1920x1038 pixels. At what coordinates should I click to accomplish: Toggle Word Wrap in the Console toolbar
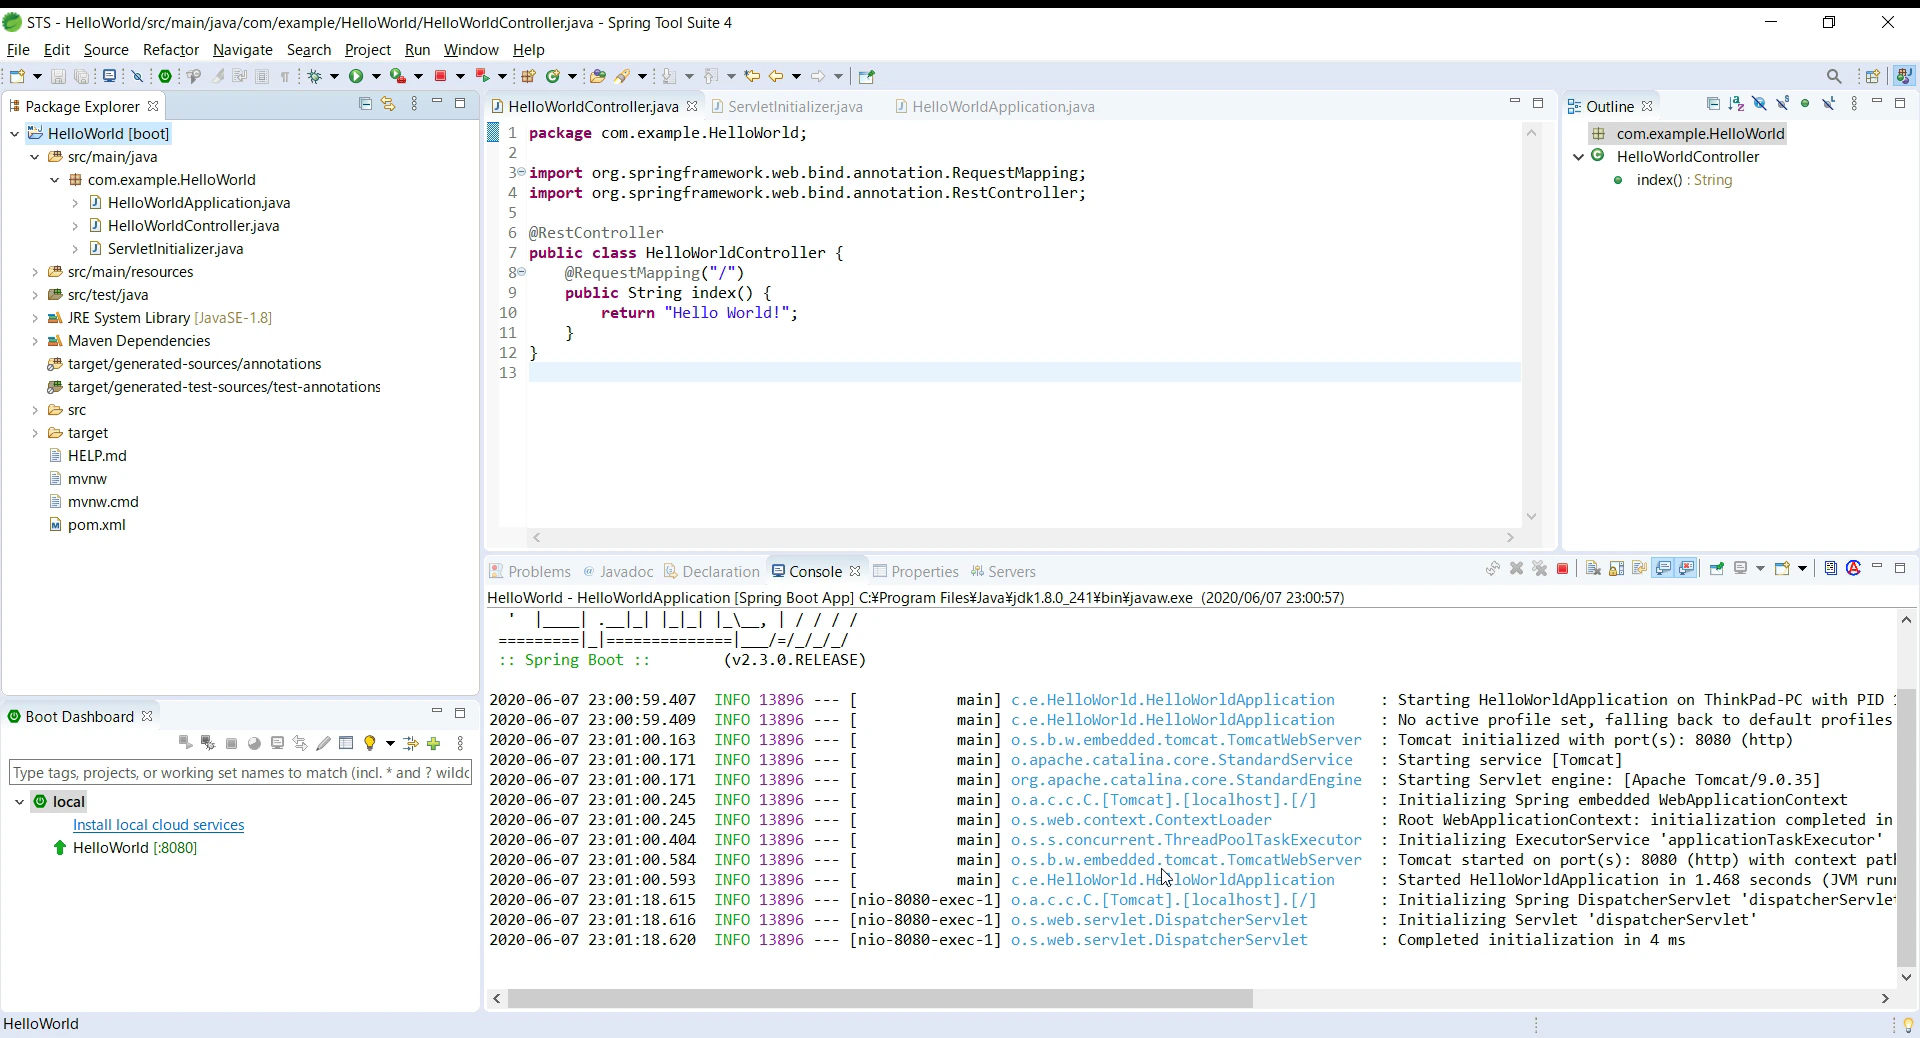1639,569
